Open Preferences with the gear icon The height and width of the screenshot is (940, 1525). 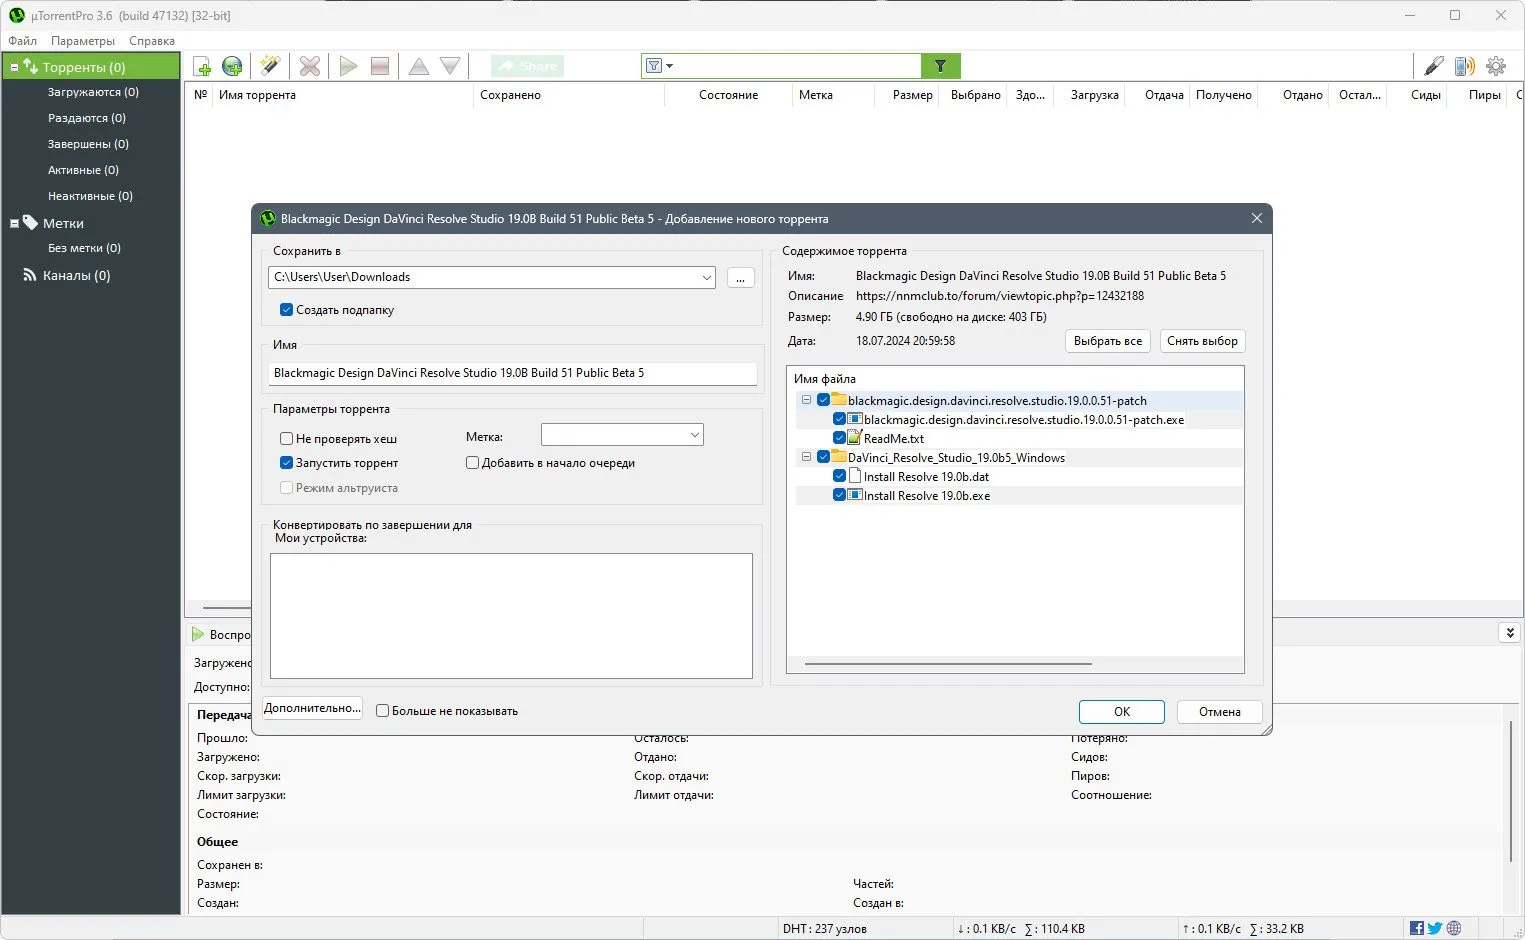click(1495, 66)
